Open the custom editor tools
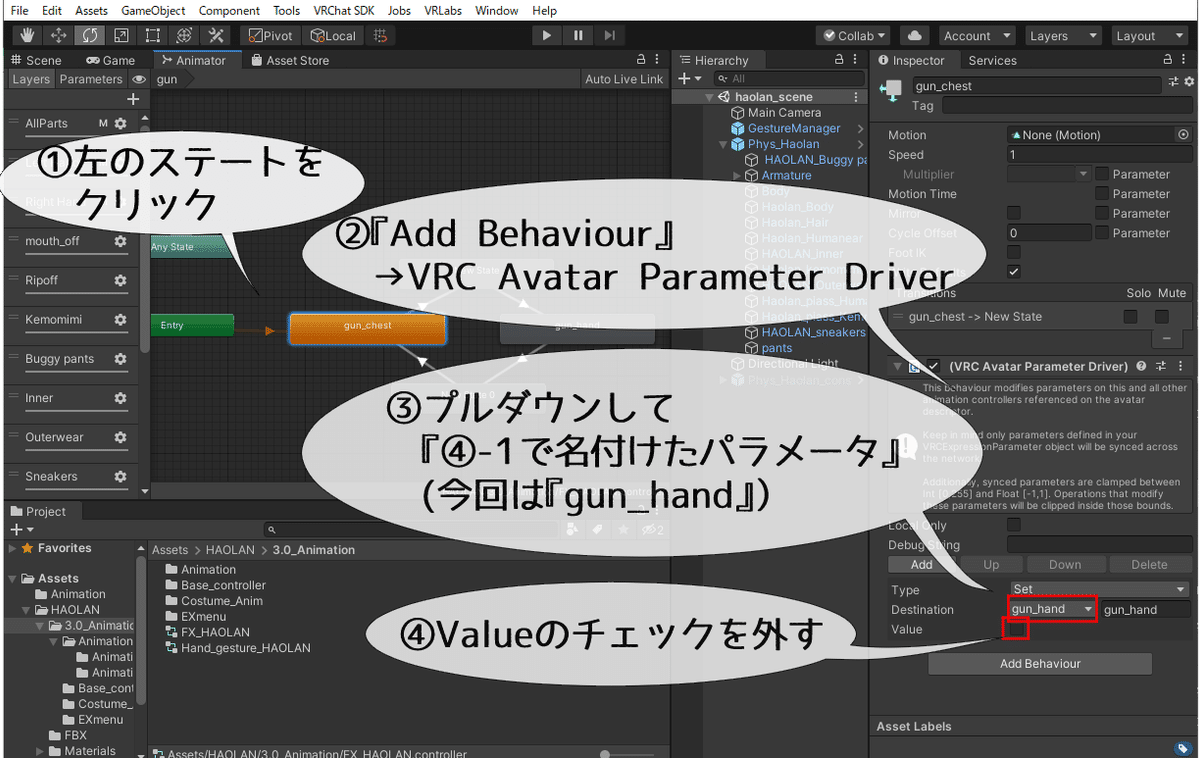Viewport: 1200px width, 758px height. point(214,35)
